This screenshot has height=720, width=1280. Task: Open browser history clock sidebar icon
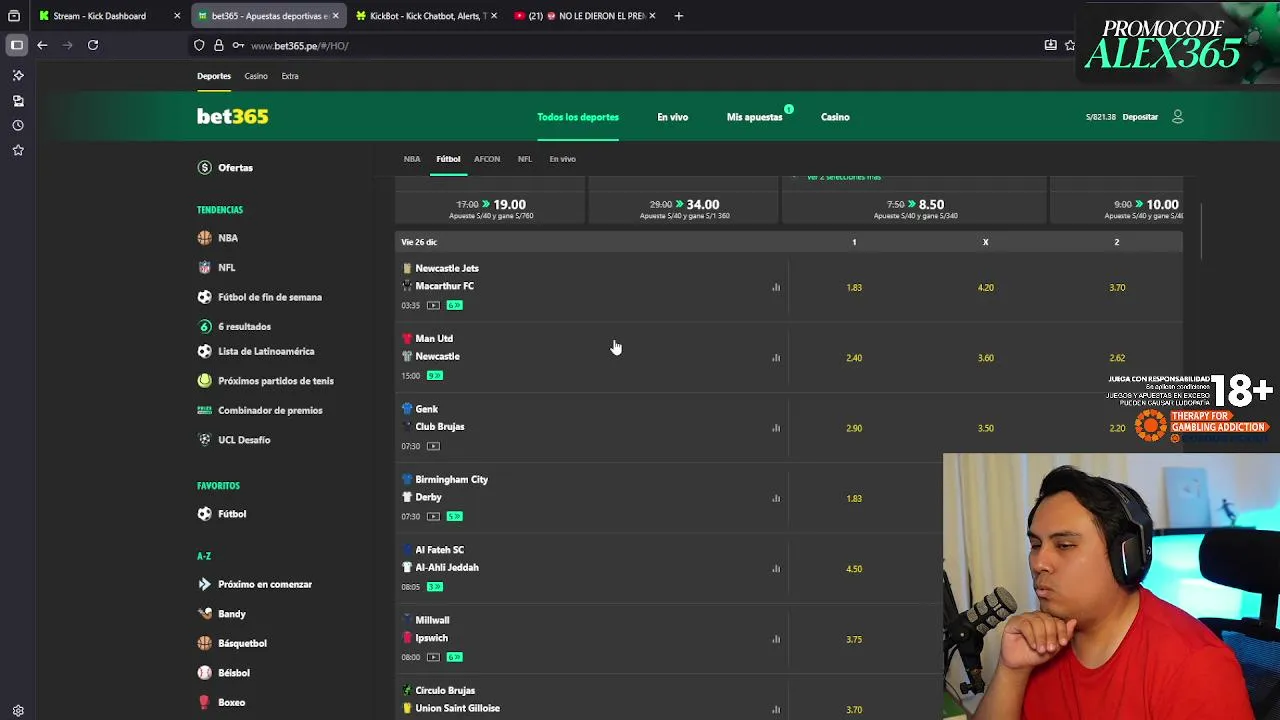tap(18, 126)
